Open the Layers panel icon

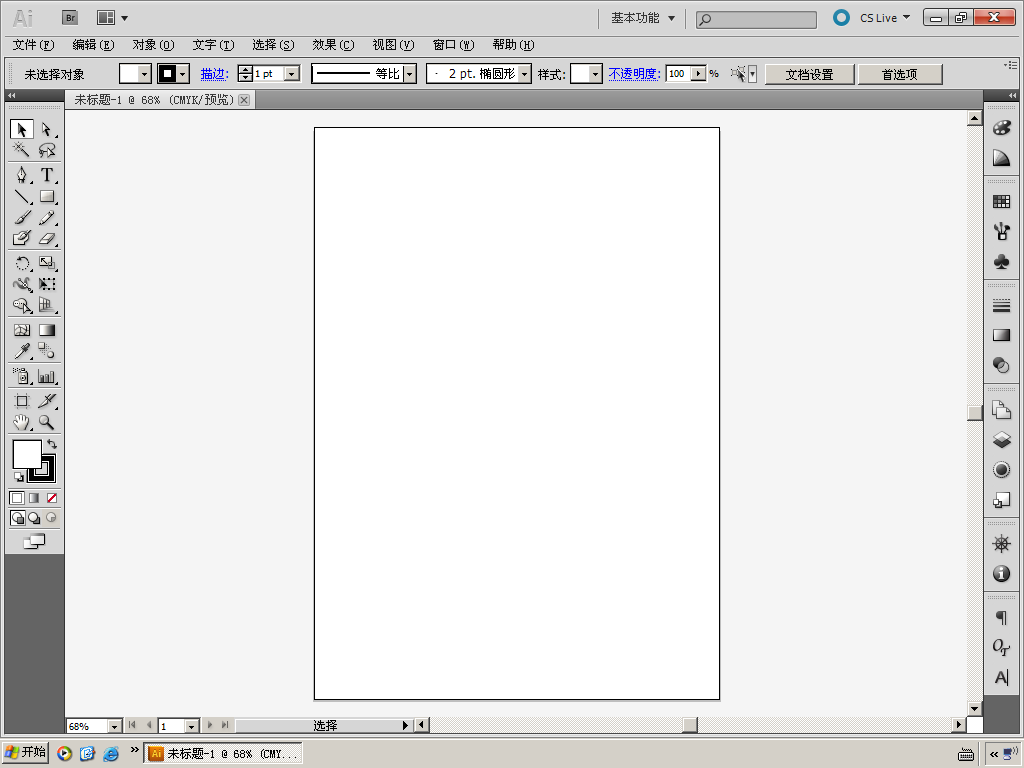[1001, 440]
